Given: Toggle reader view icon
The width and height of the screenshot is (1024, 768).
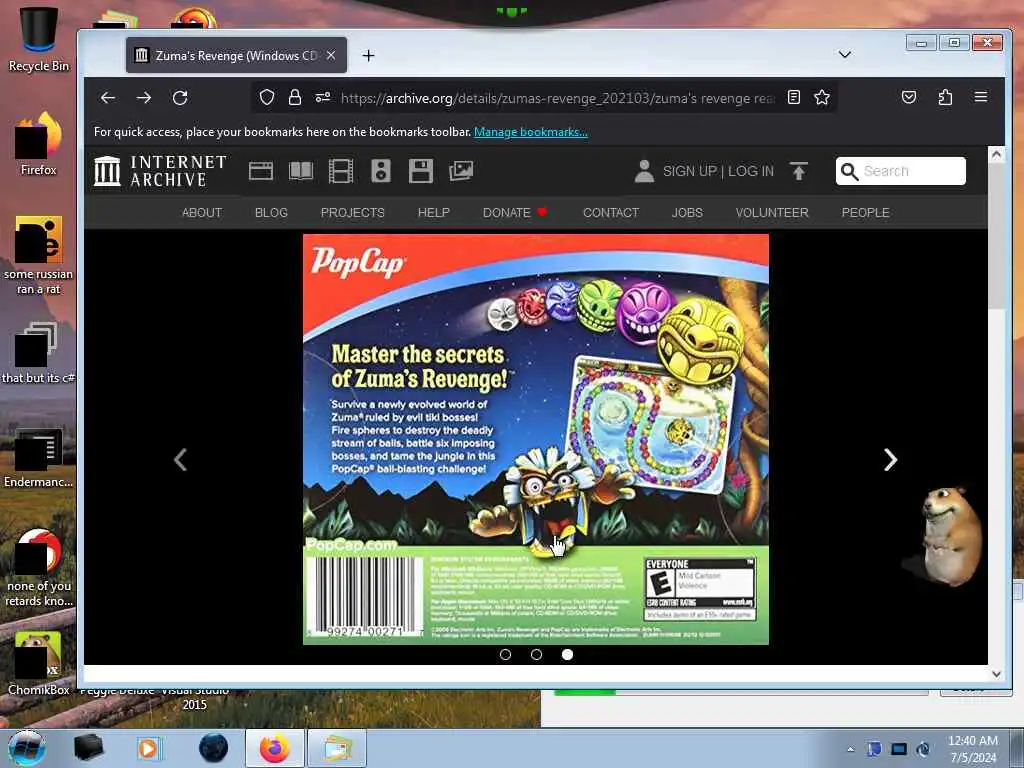Looking at the screenshot, I should [793, 97].
